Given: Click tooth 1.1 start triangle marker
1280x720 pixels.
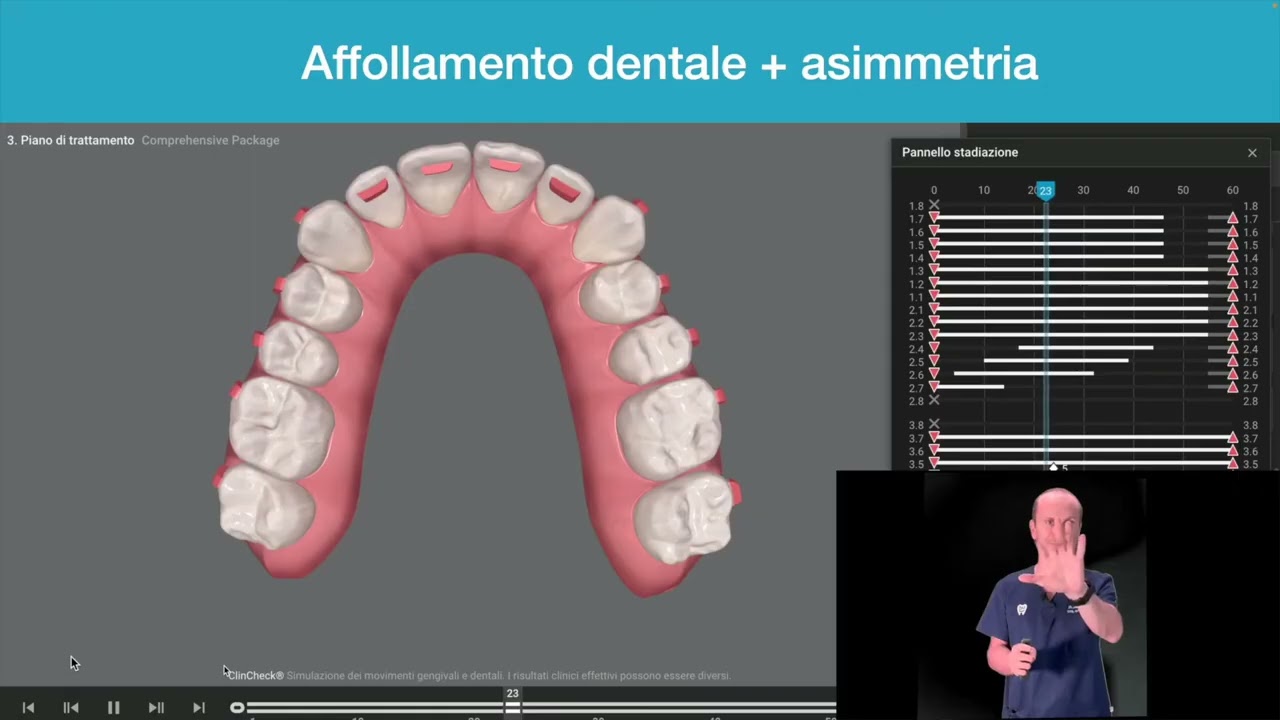Looking at the screenshot, I should 934,295.
